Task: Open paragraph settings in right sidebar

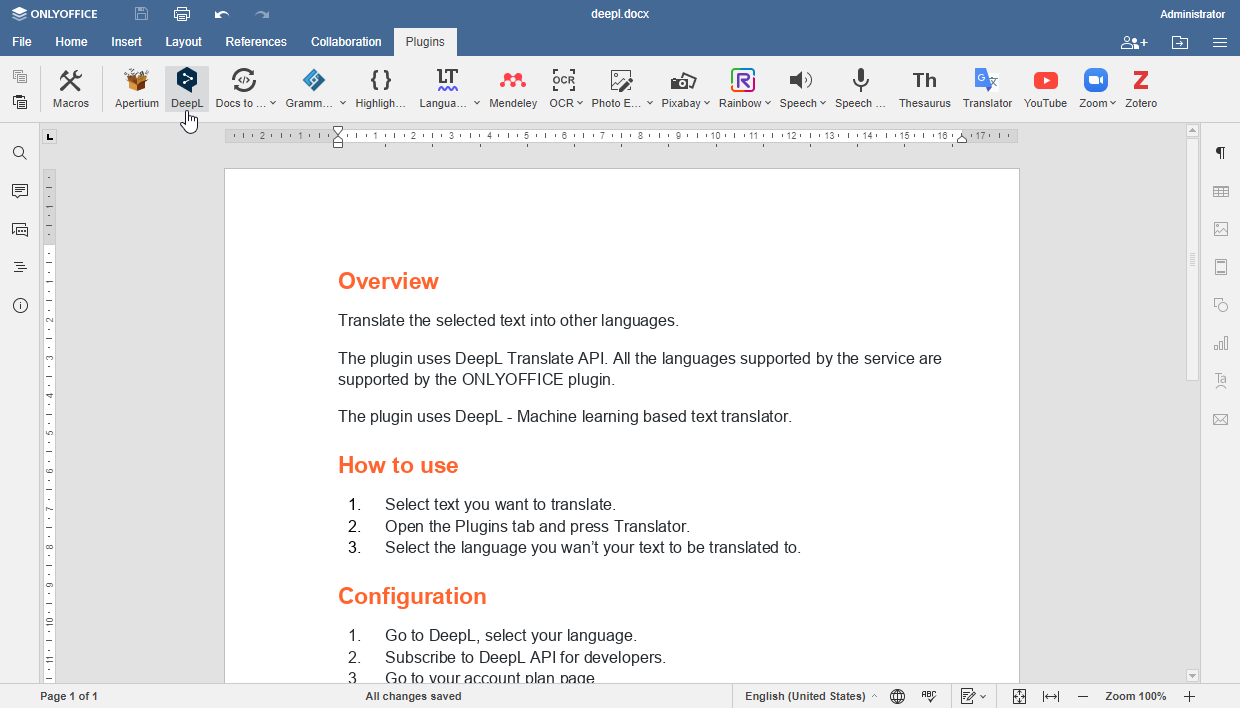Action: (x=1221, y=153)
